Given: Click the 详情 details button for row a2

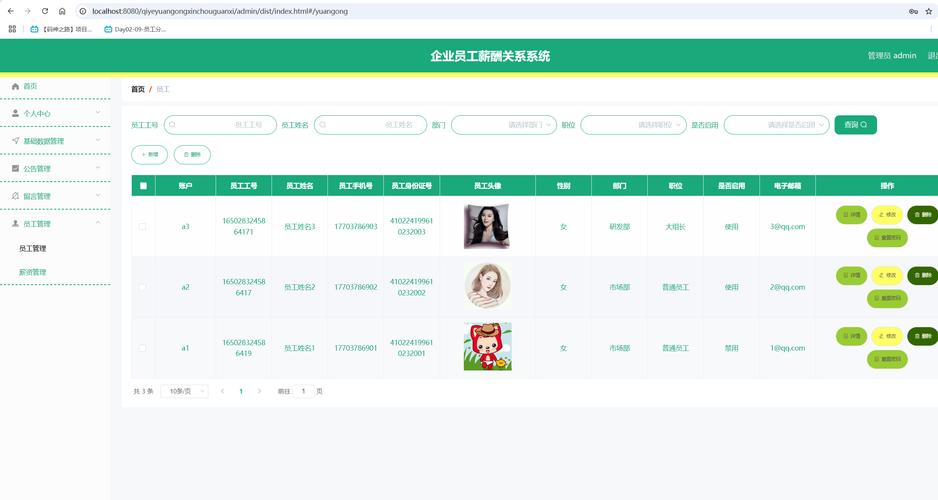Looking at the screenshot, I should click(x=851, y=275).
